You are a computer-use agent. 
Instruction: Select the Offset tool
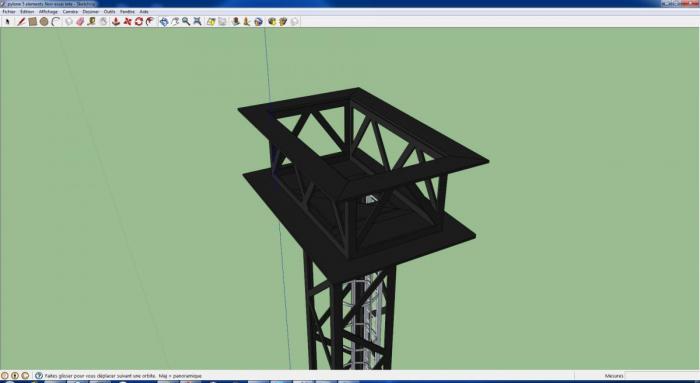150,21
